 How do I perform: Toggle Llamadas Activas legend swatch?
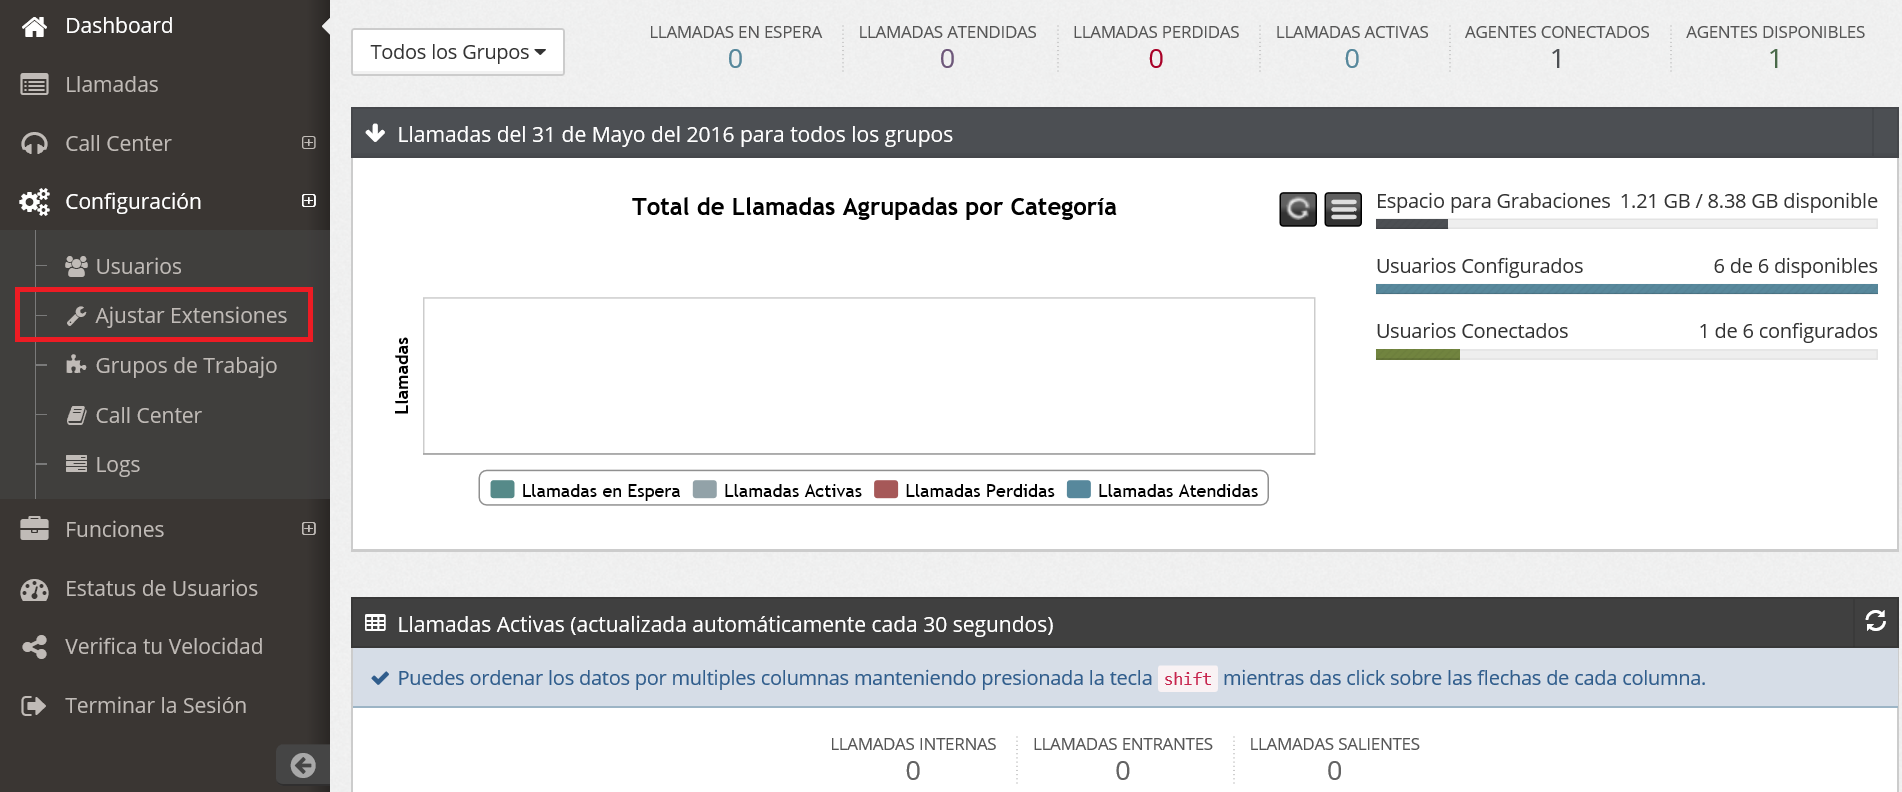point(705,489)
